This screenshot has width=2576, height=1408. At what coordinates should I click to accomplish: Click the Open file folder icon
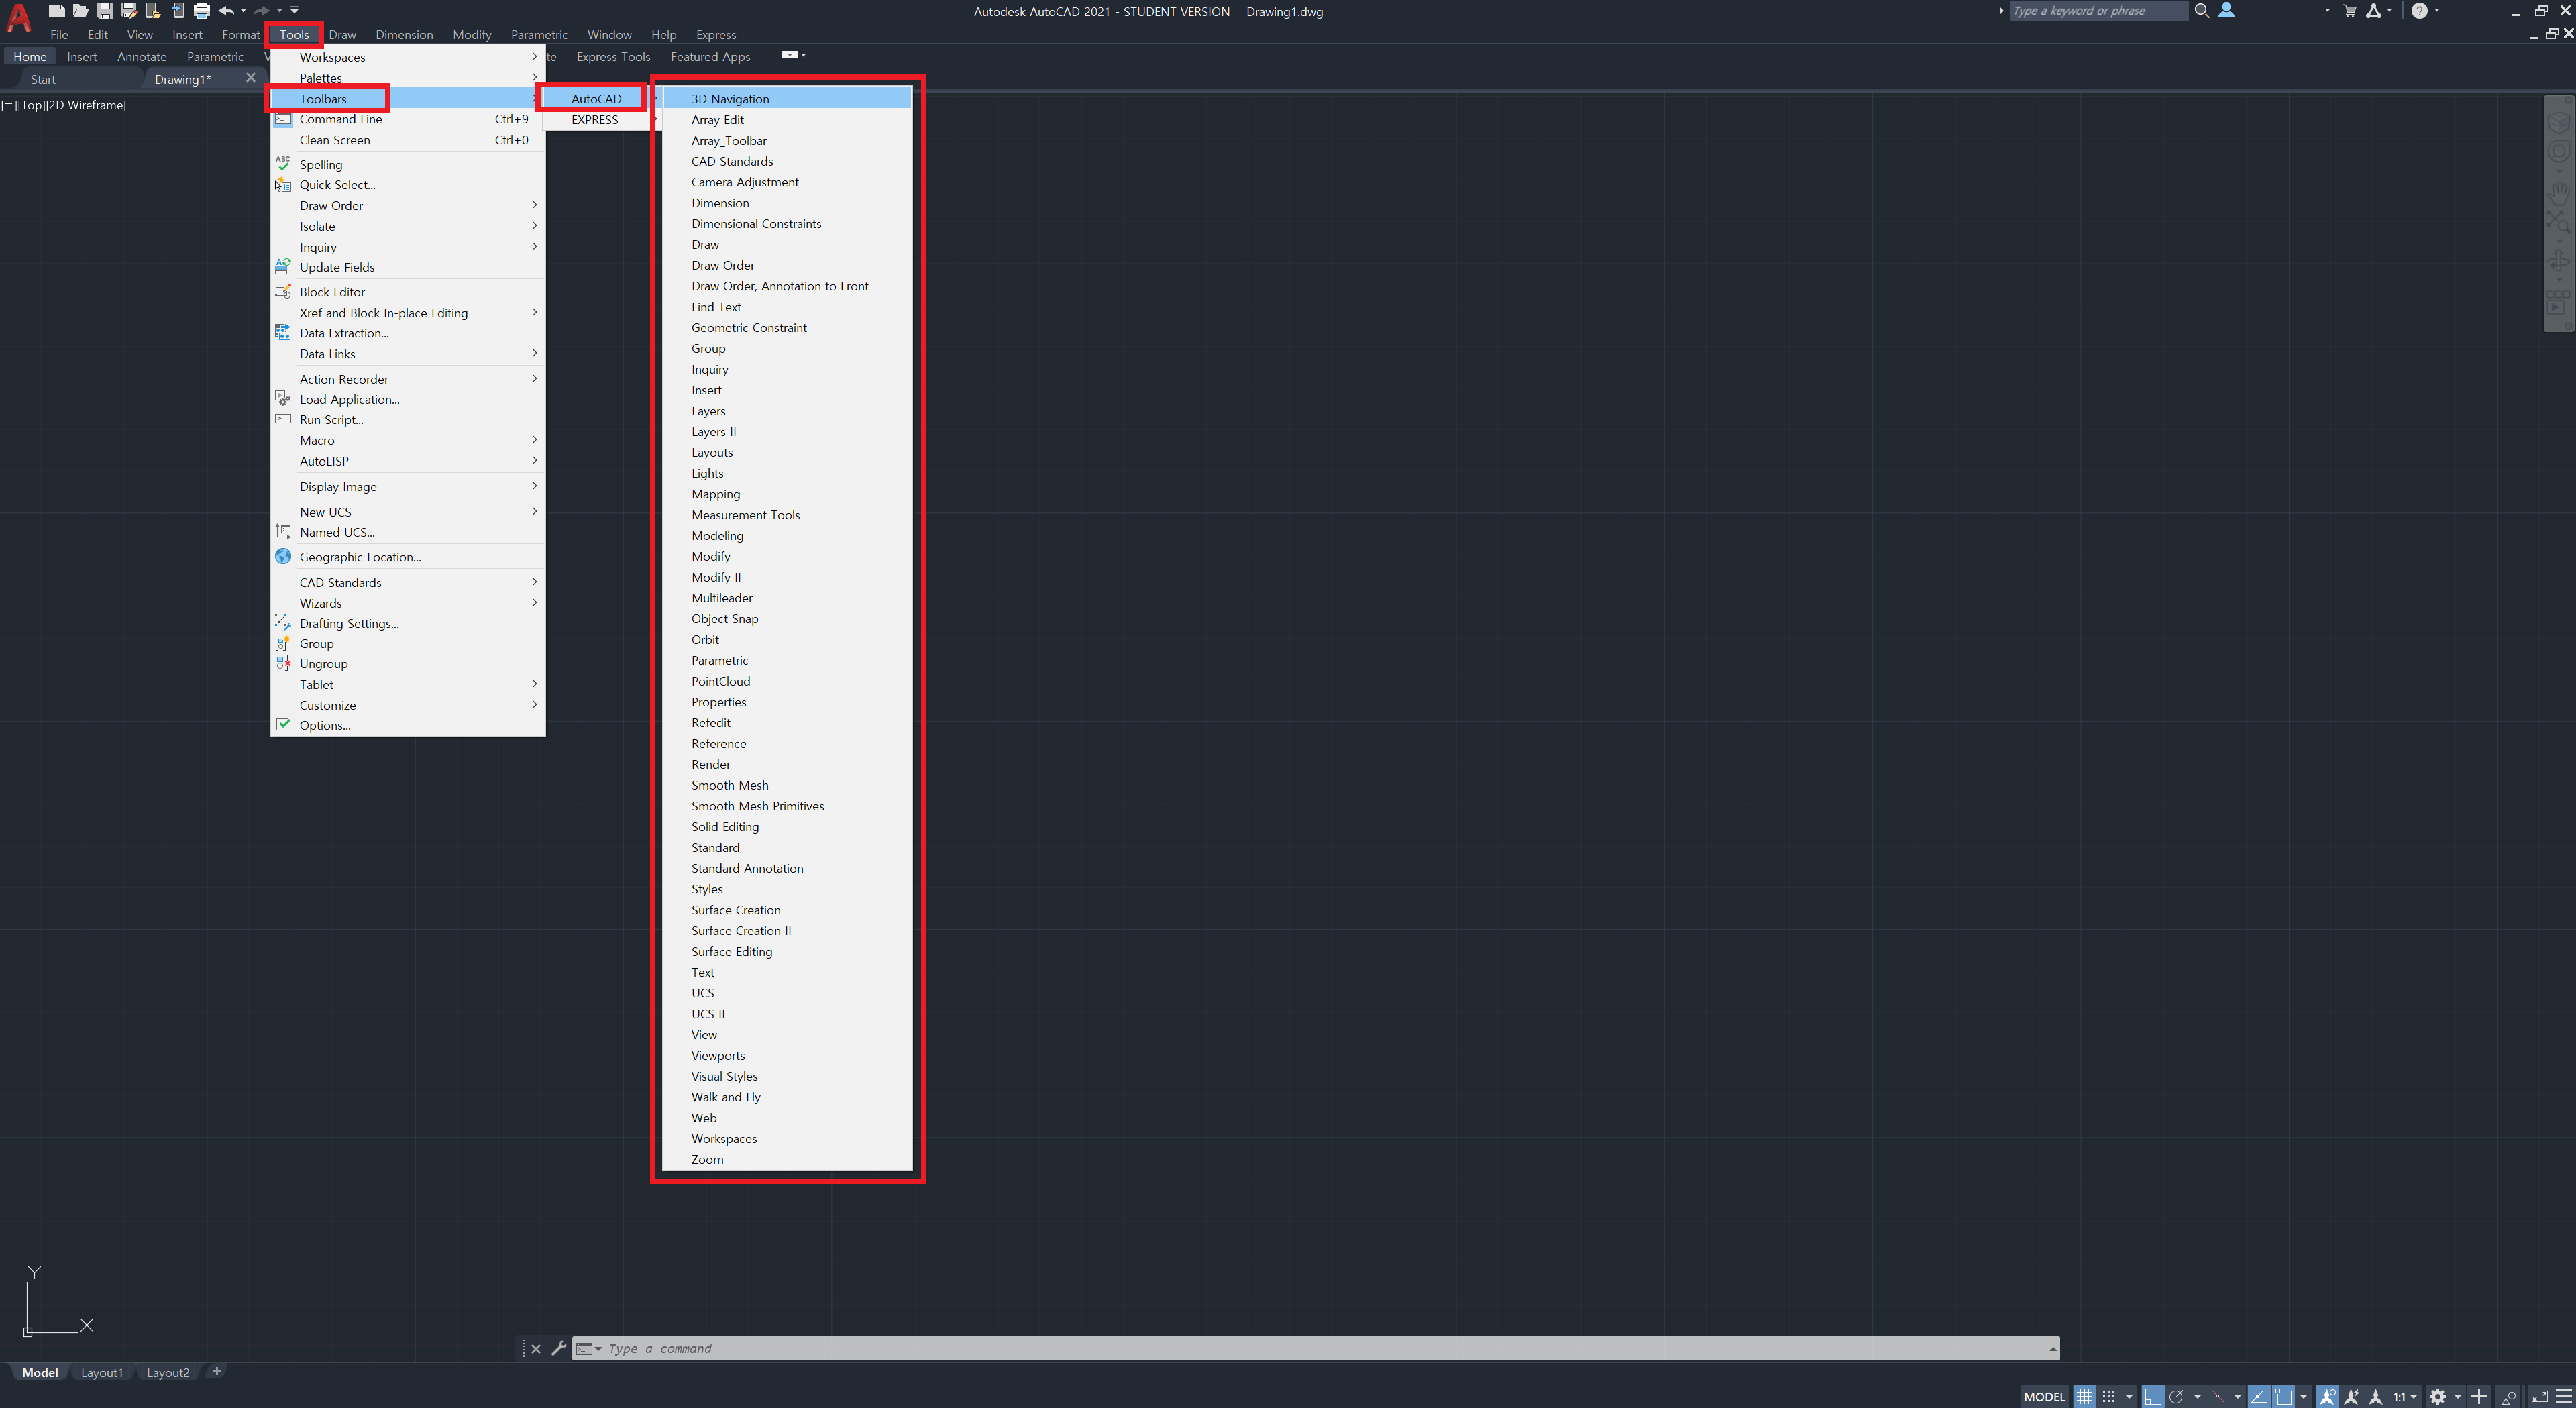click(x=80, y=11)
